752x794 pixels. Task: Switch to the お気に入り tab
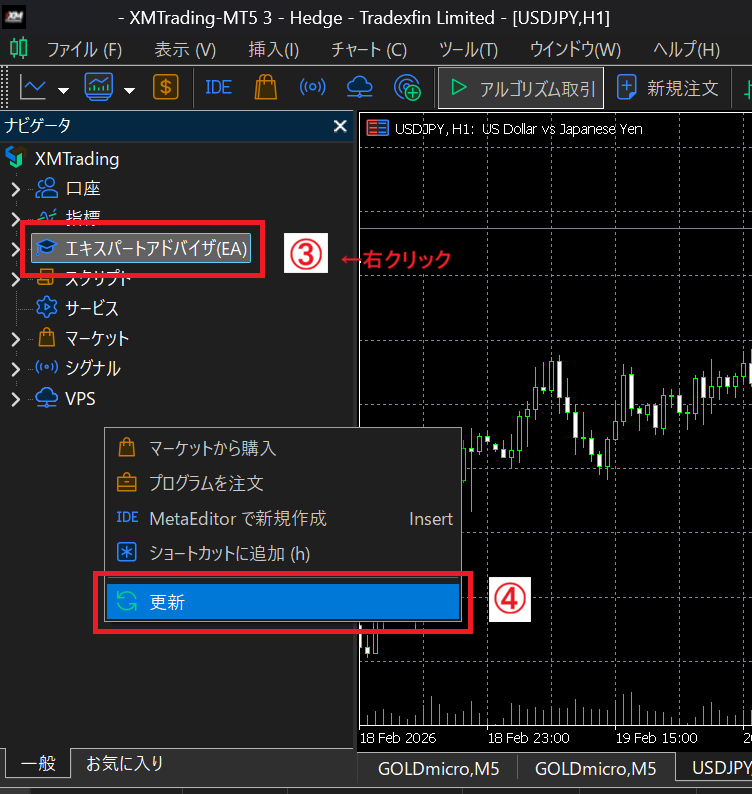[x=124, y=763]
